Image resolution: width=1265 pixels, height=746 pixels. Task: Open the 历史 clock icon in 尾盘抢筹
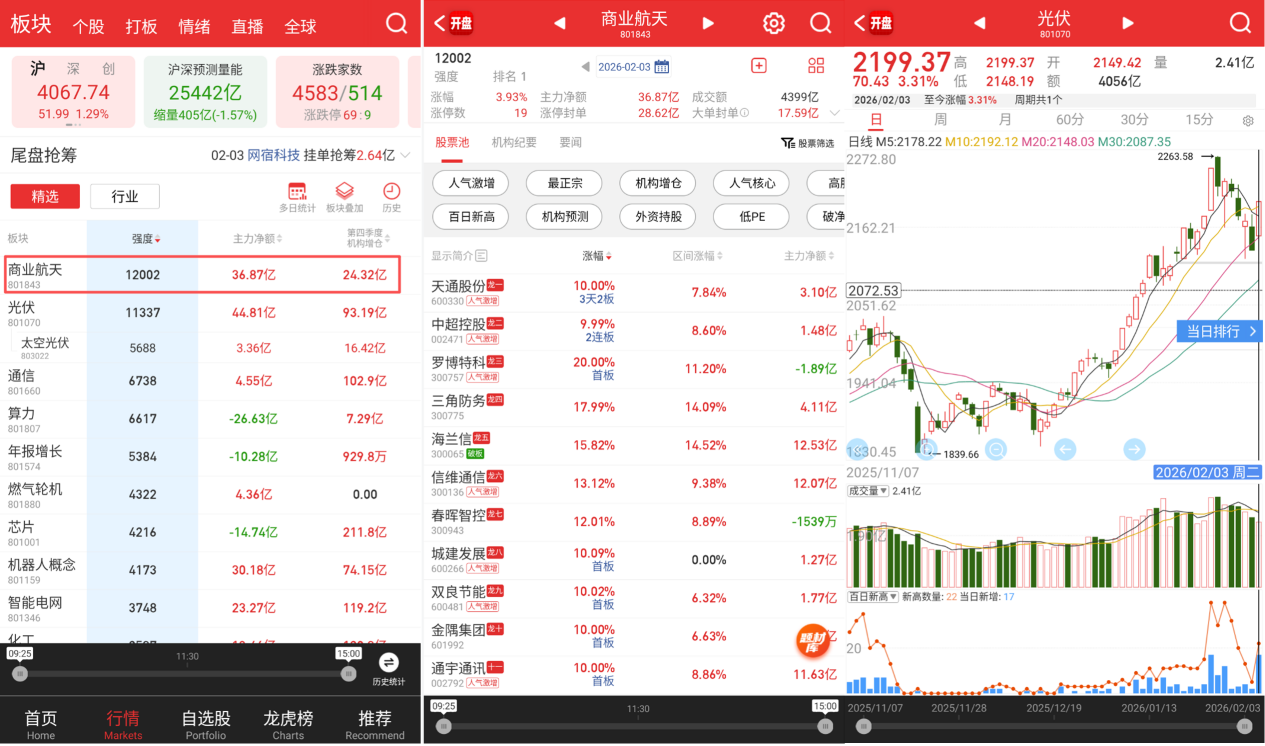391,196
